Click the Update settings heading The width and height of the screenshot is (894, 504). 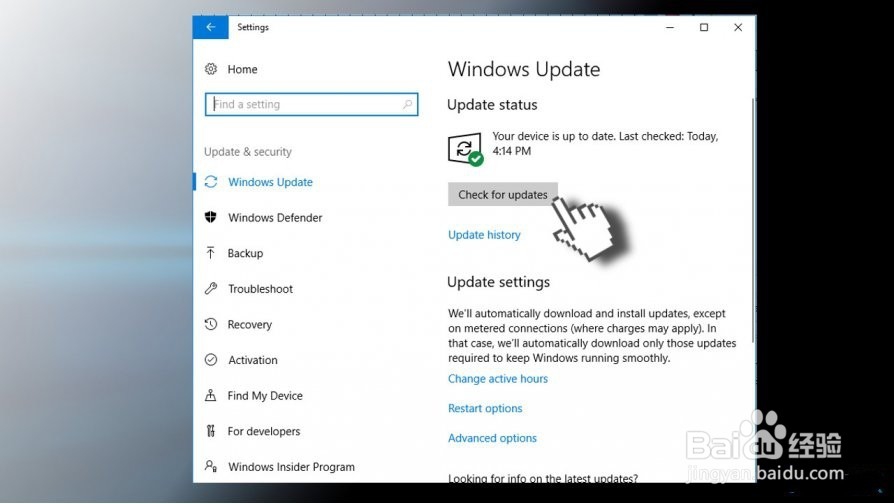click(499, 282)
